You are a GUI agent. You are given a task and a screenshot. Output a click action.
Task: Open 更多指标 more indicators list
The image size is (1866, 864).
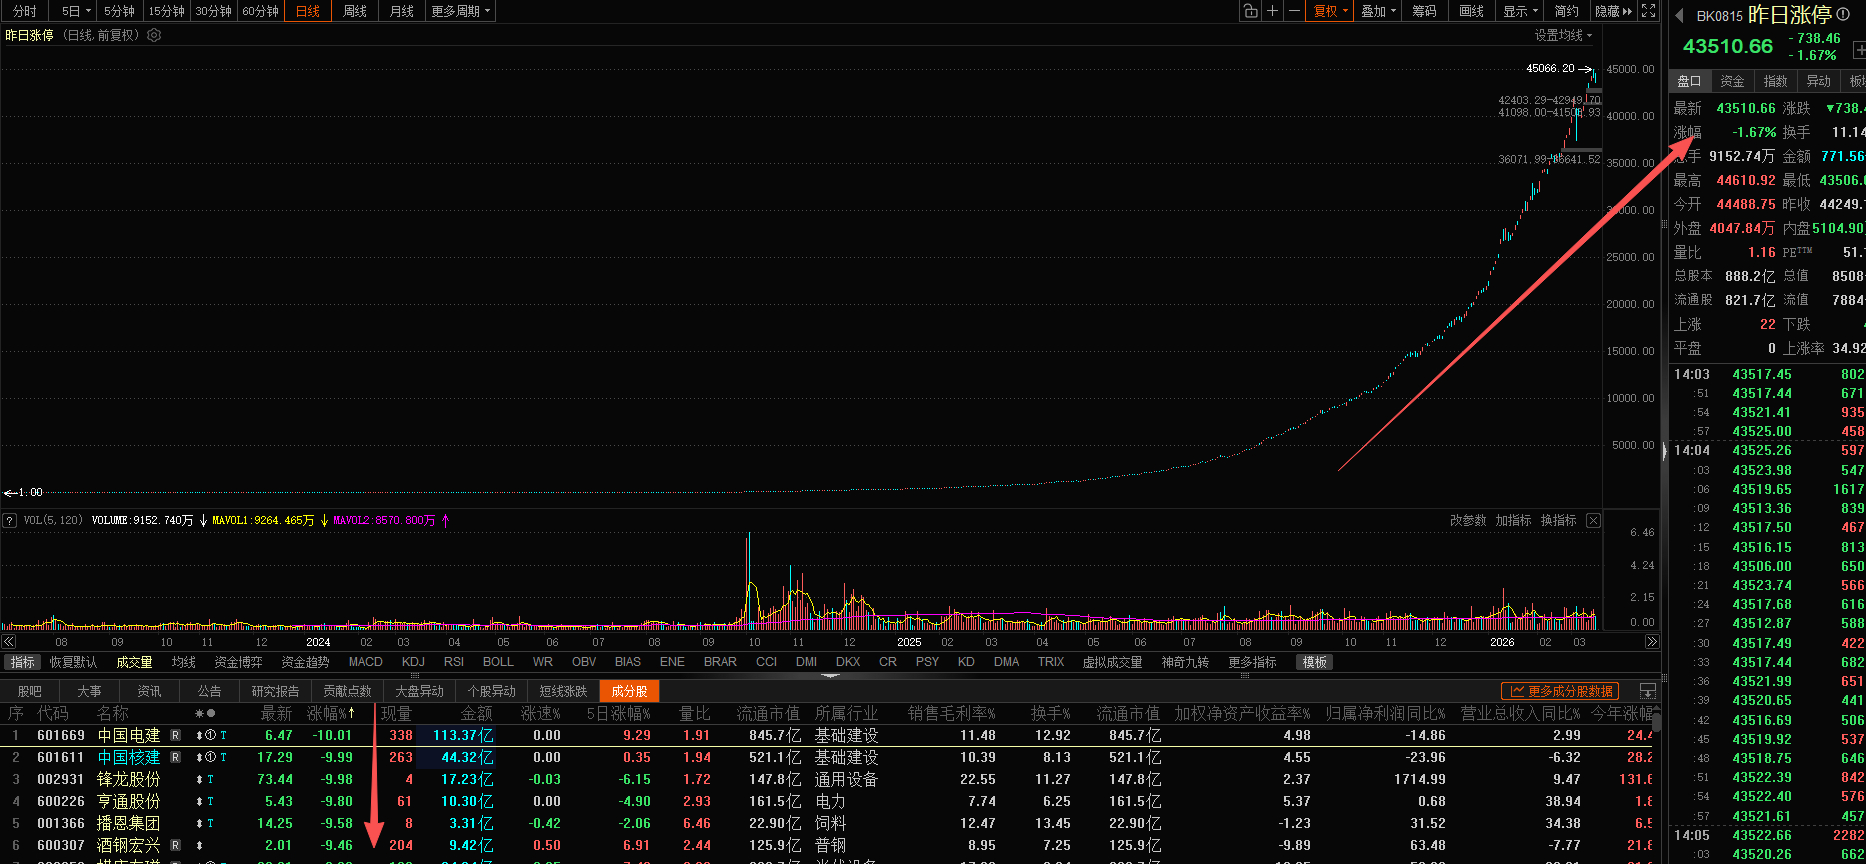click(1252, 662)
